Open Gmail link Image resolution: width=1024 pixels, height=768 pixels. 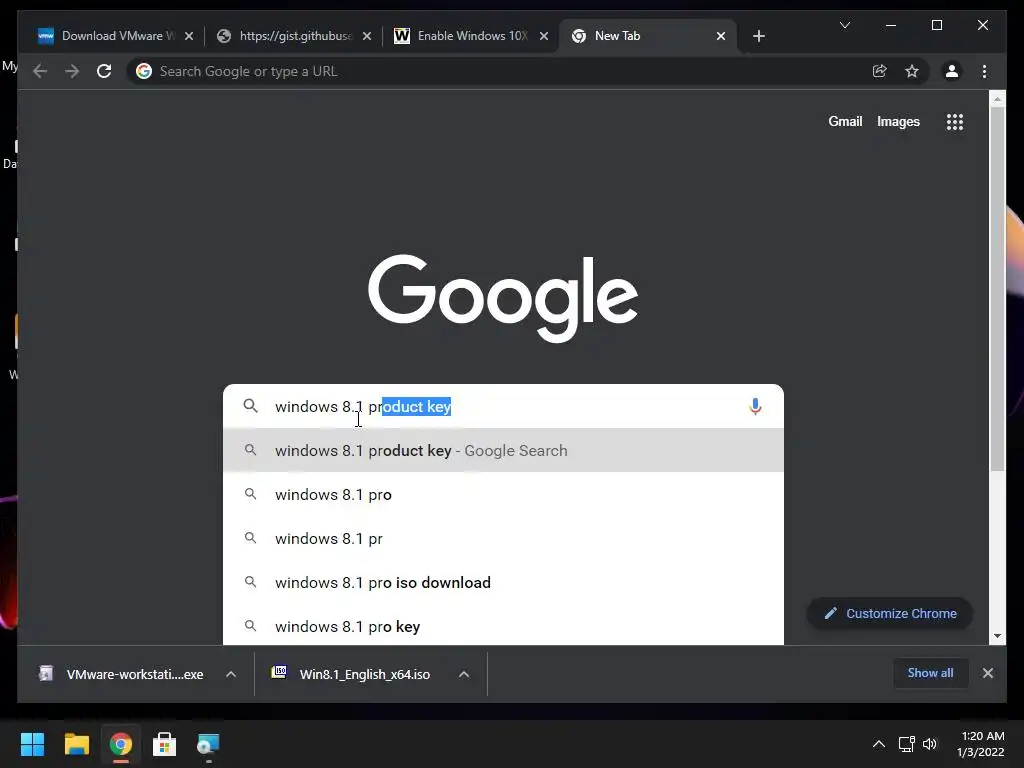pyautogui.click(x=845, y=121)
